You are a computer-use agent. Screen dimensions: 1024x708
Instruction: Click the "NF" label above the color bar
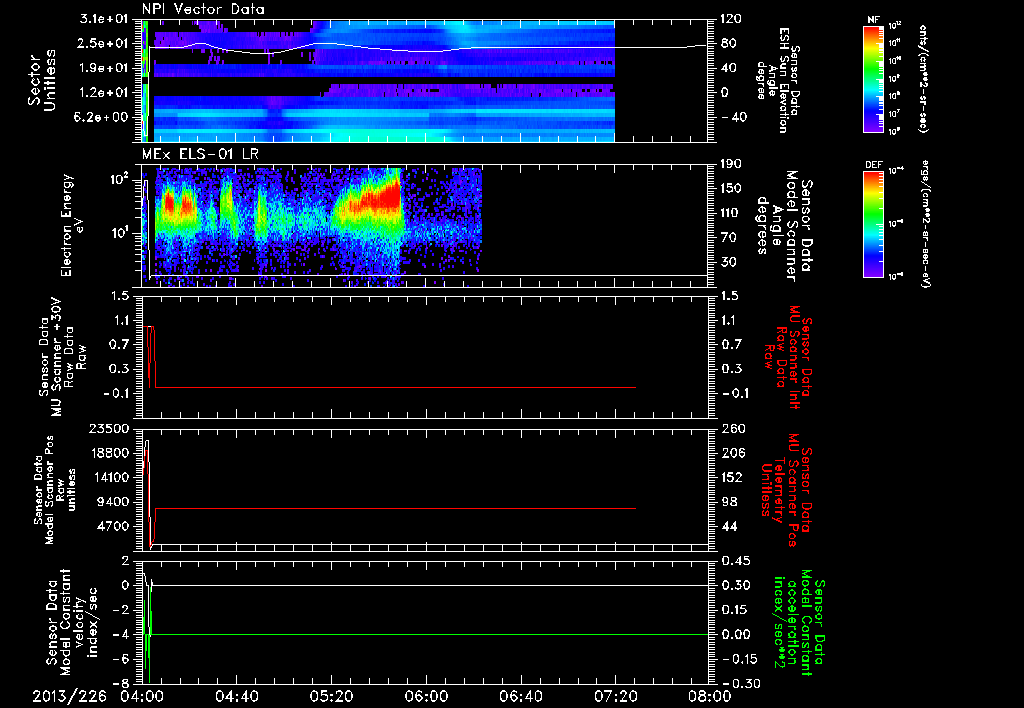873,20
